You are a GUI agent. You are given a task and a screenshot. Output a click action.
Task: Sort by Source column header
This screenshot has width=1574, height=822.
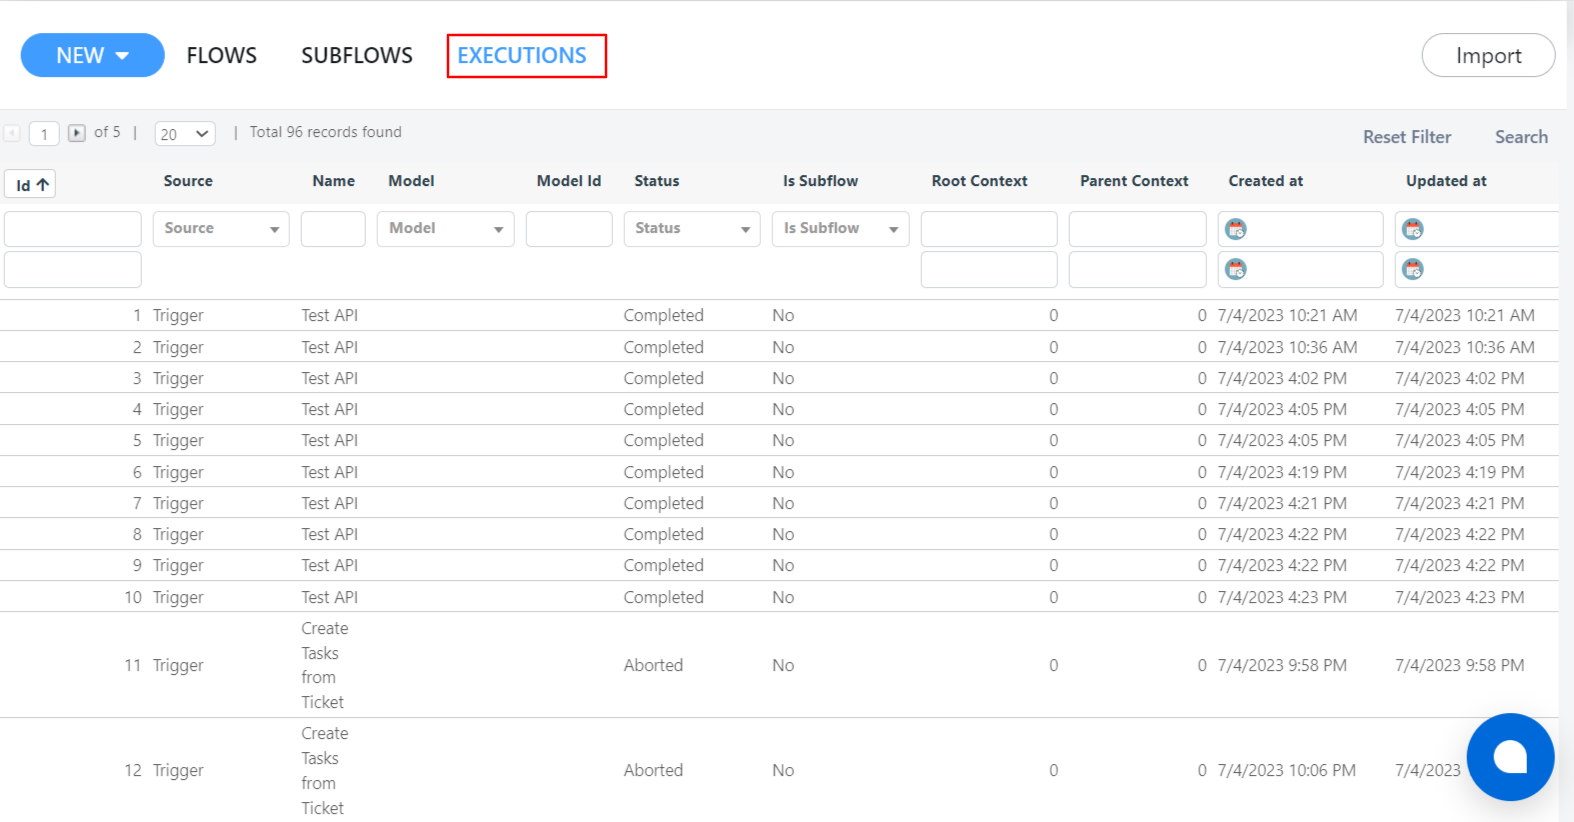pyautogui.click(x=188, y=181)
